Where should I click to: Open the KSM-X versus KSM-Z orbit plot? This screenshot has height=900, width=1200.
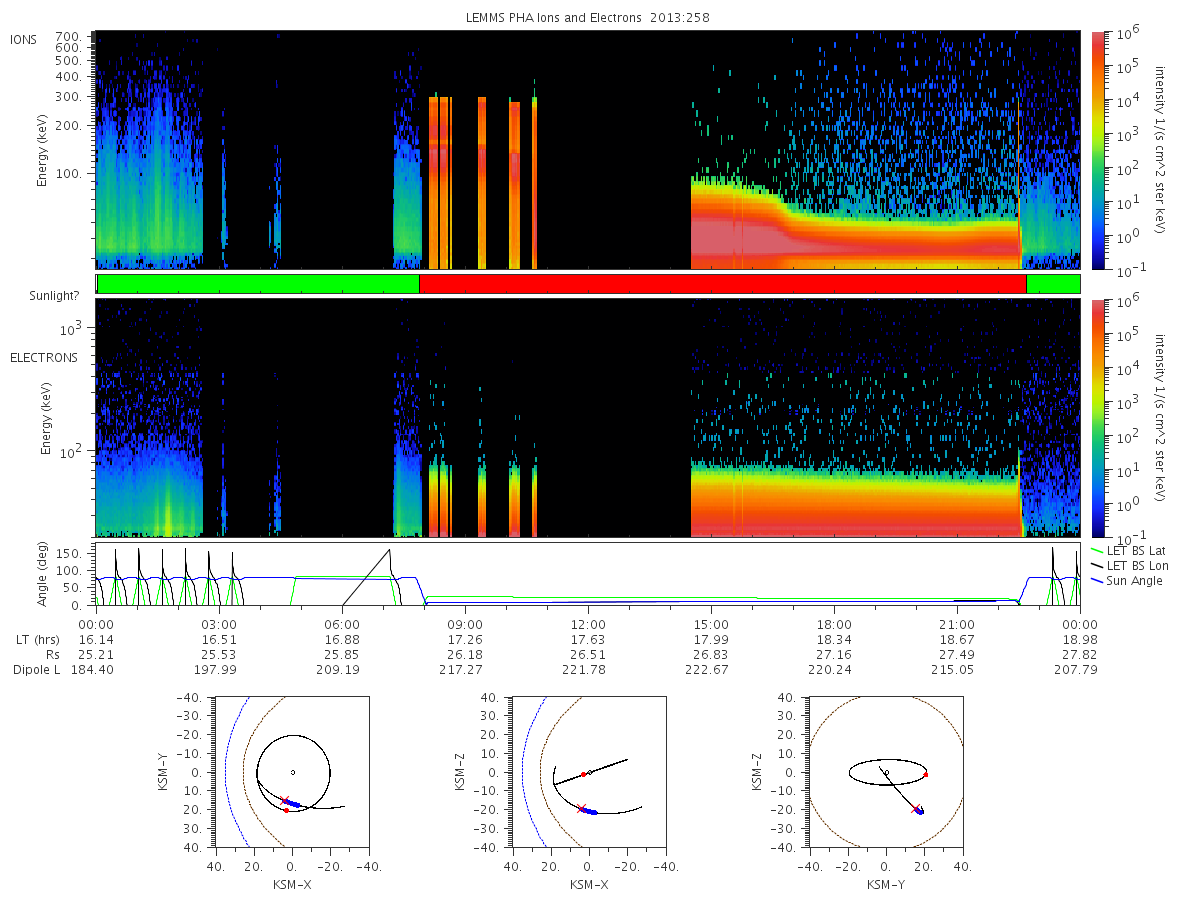[x=588, y=772]
